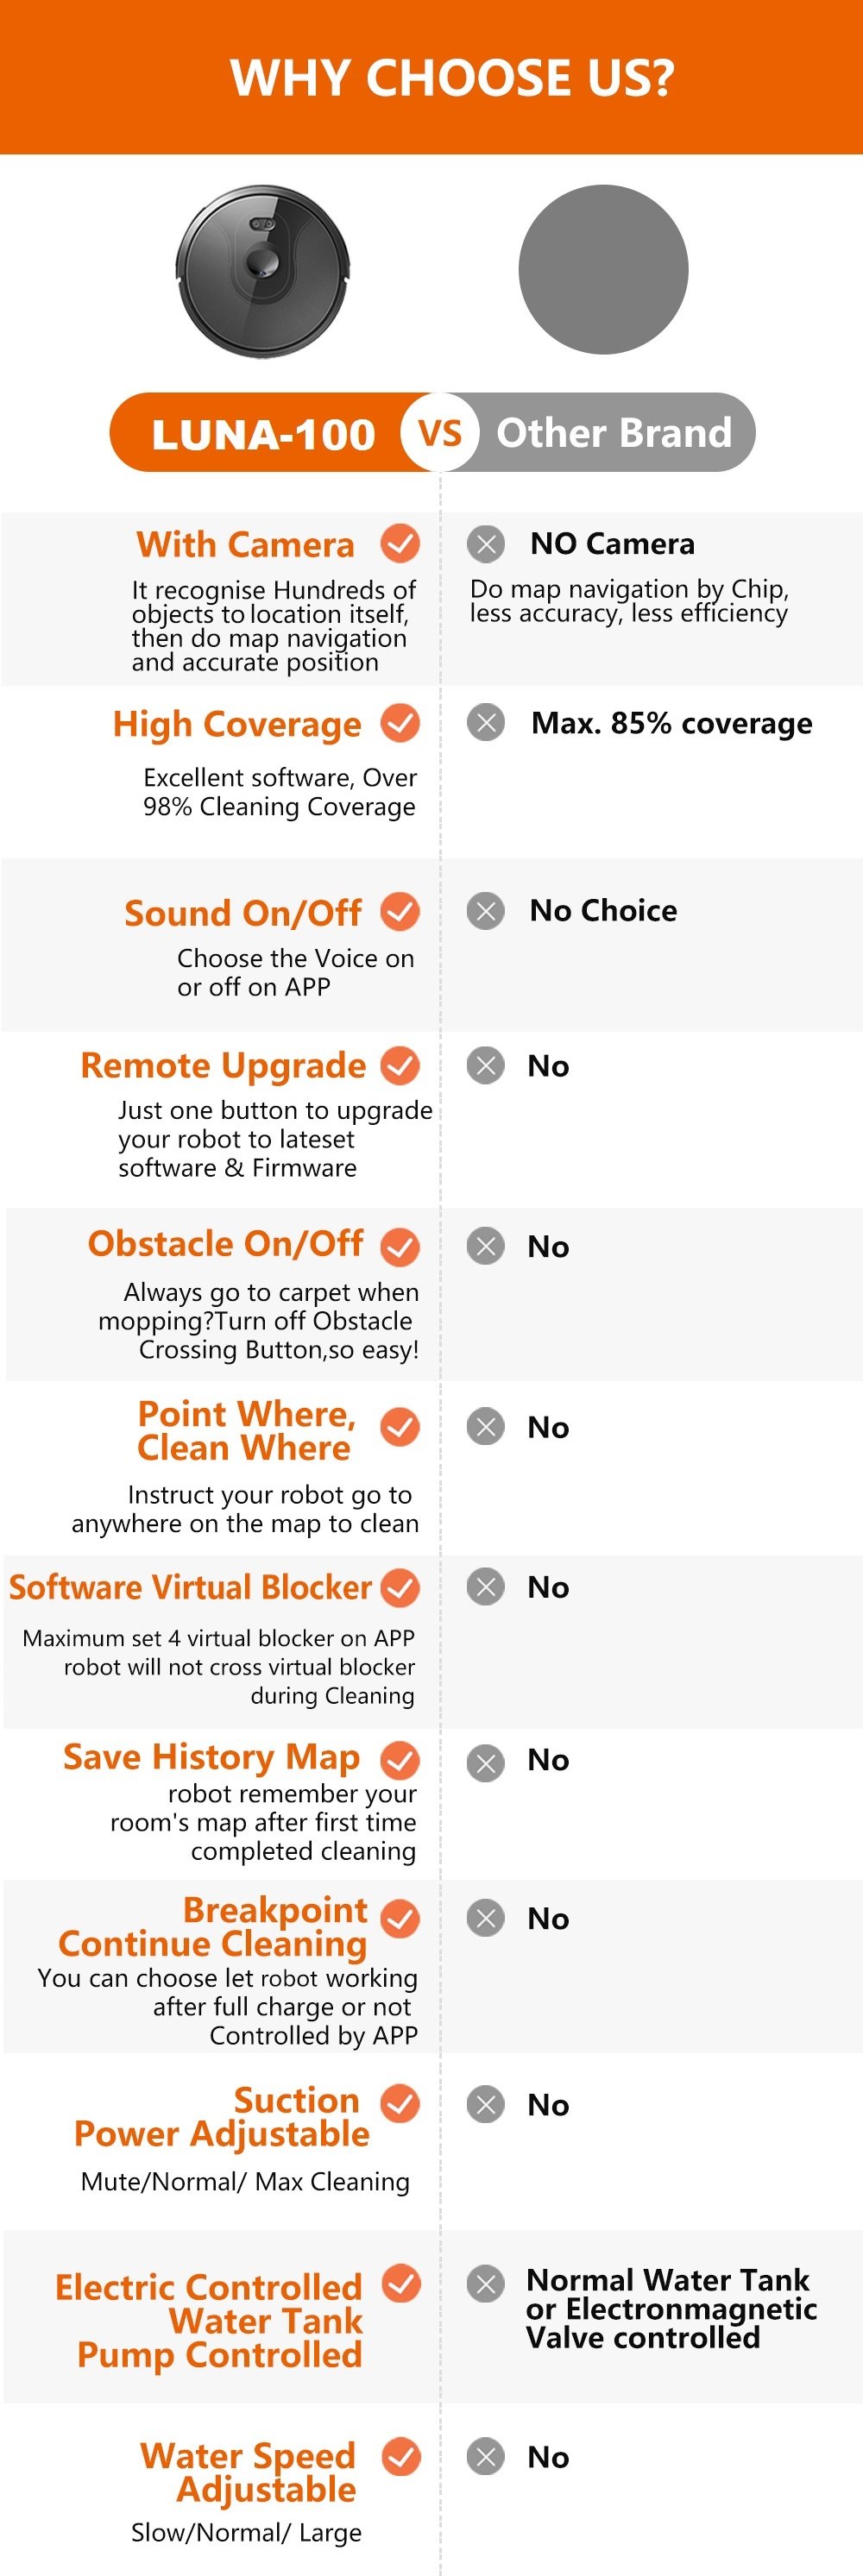Click the checkmark beside Software Virtual Blocker
Screen dimensions: 863x2576
click(x=400, y=1588)
